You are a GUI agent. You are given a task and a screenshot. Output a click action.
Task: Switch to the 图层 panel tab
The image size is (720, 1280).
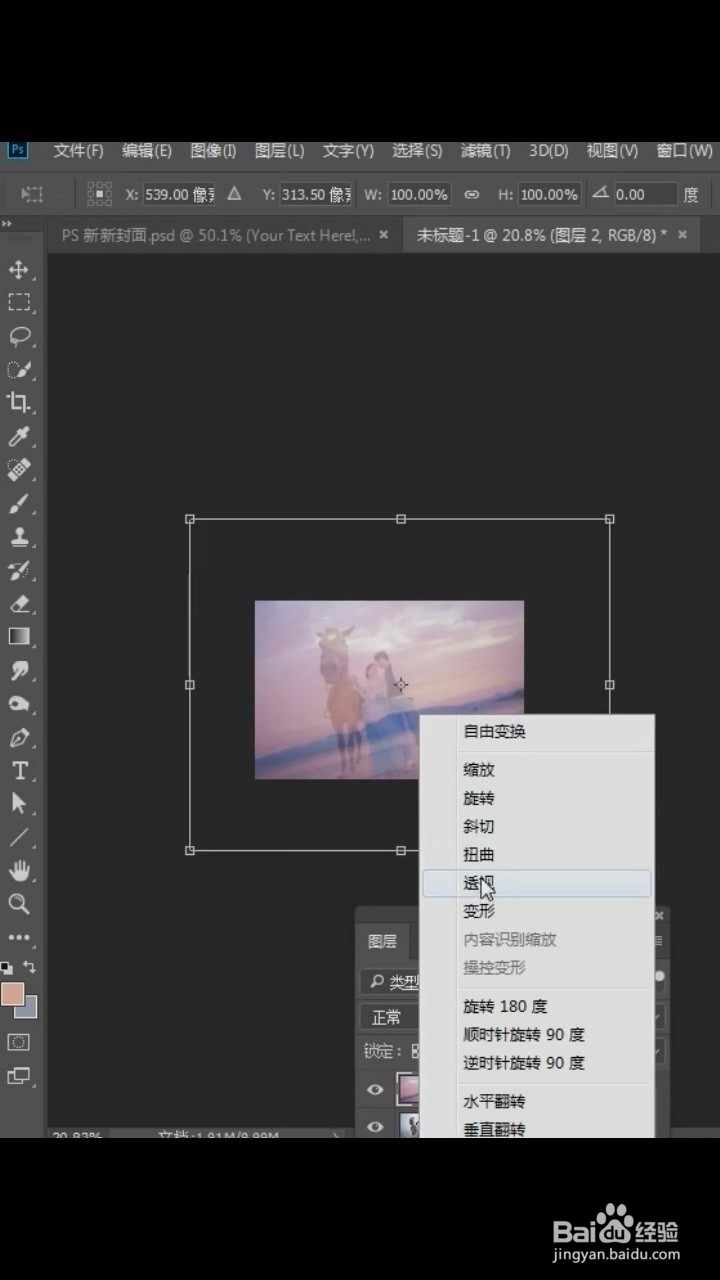click(x=382, y=941)
